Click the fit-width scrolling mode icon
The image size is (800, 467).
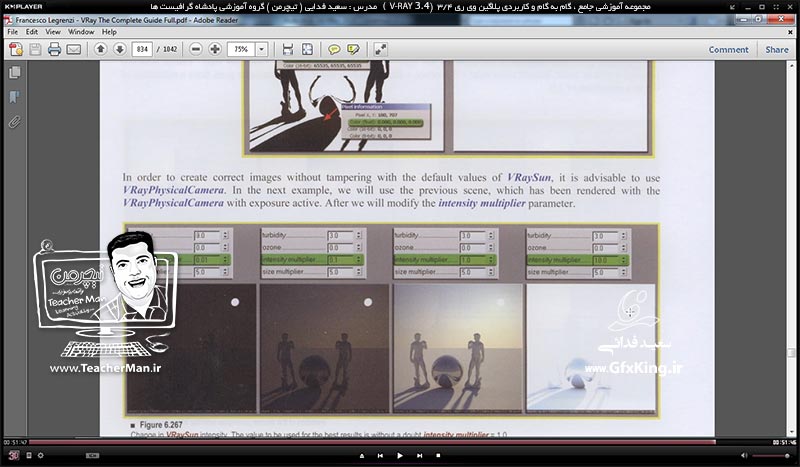pos(288,50)
